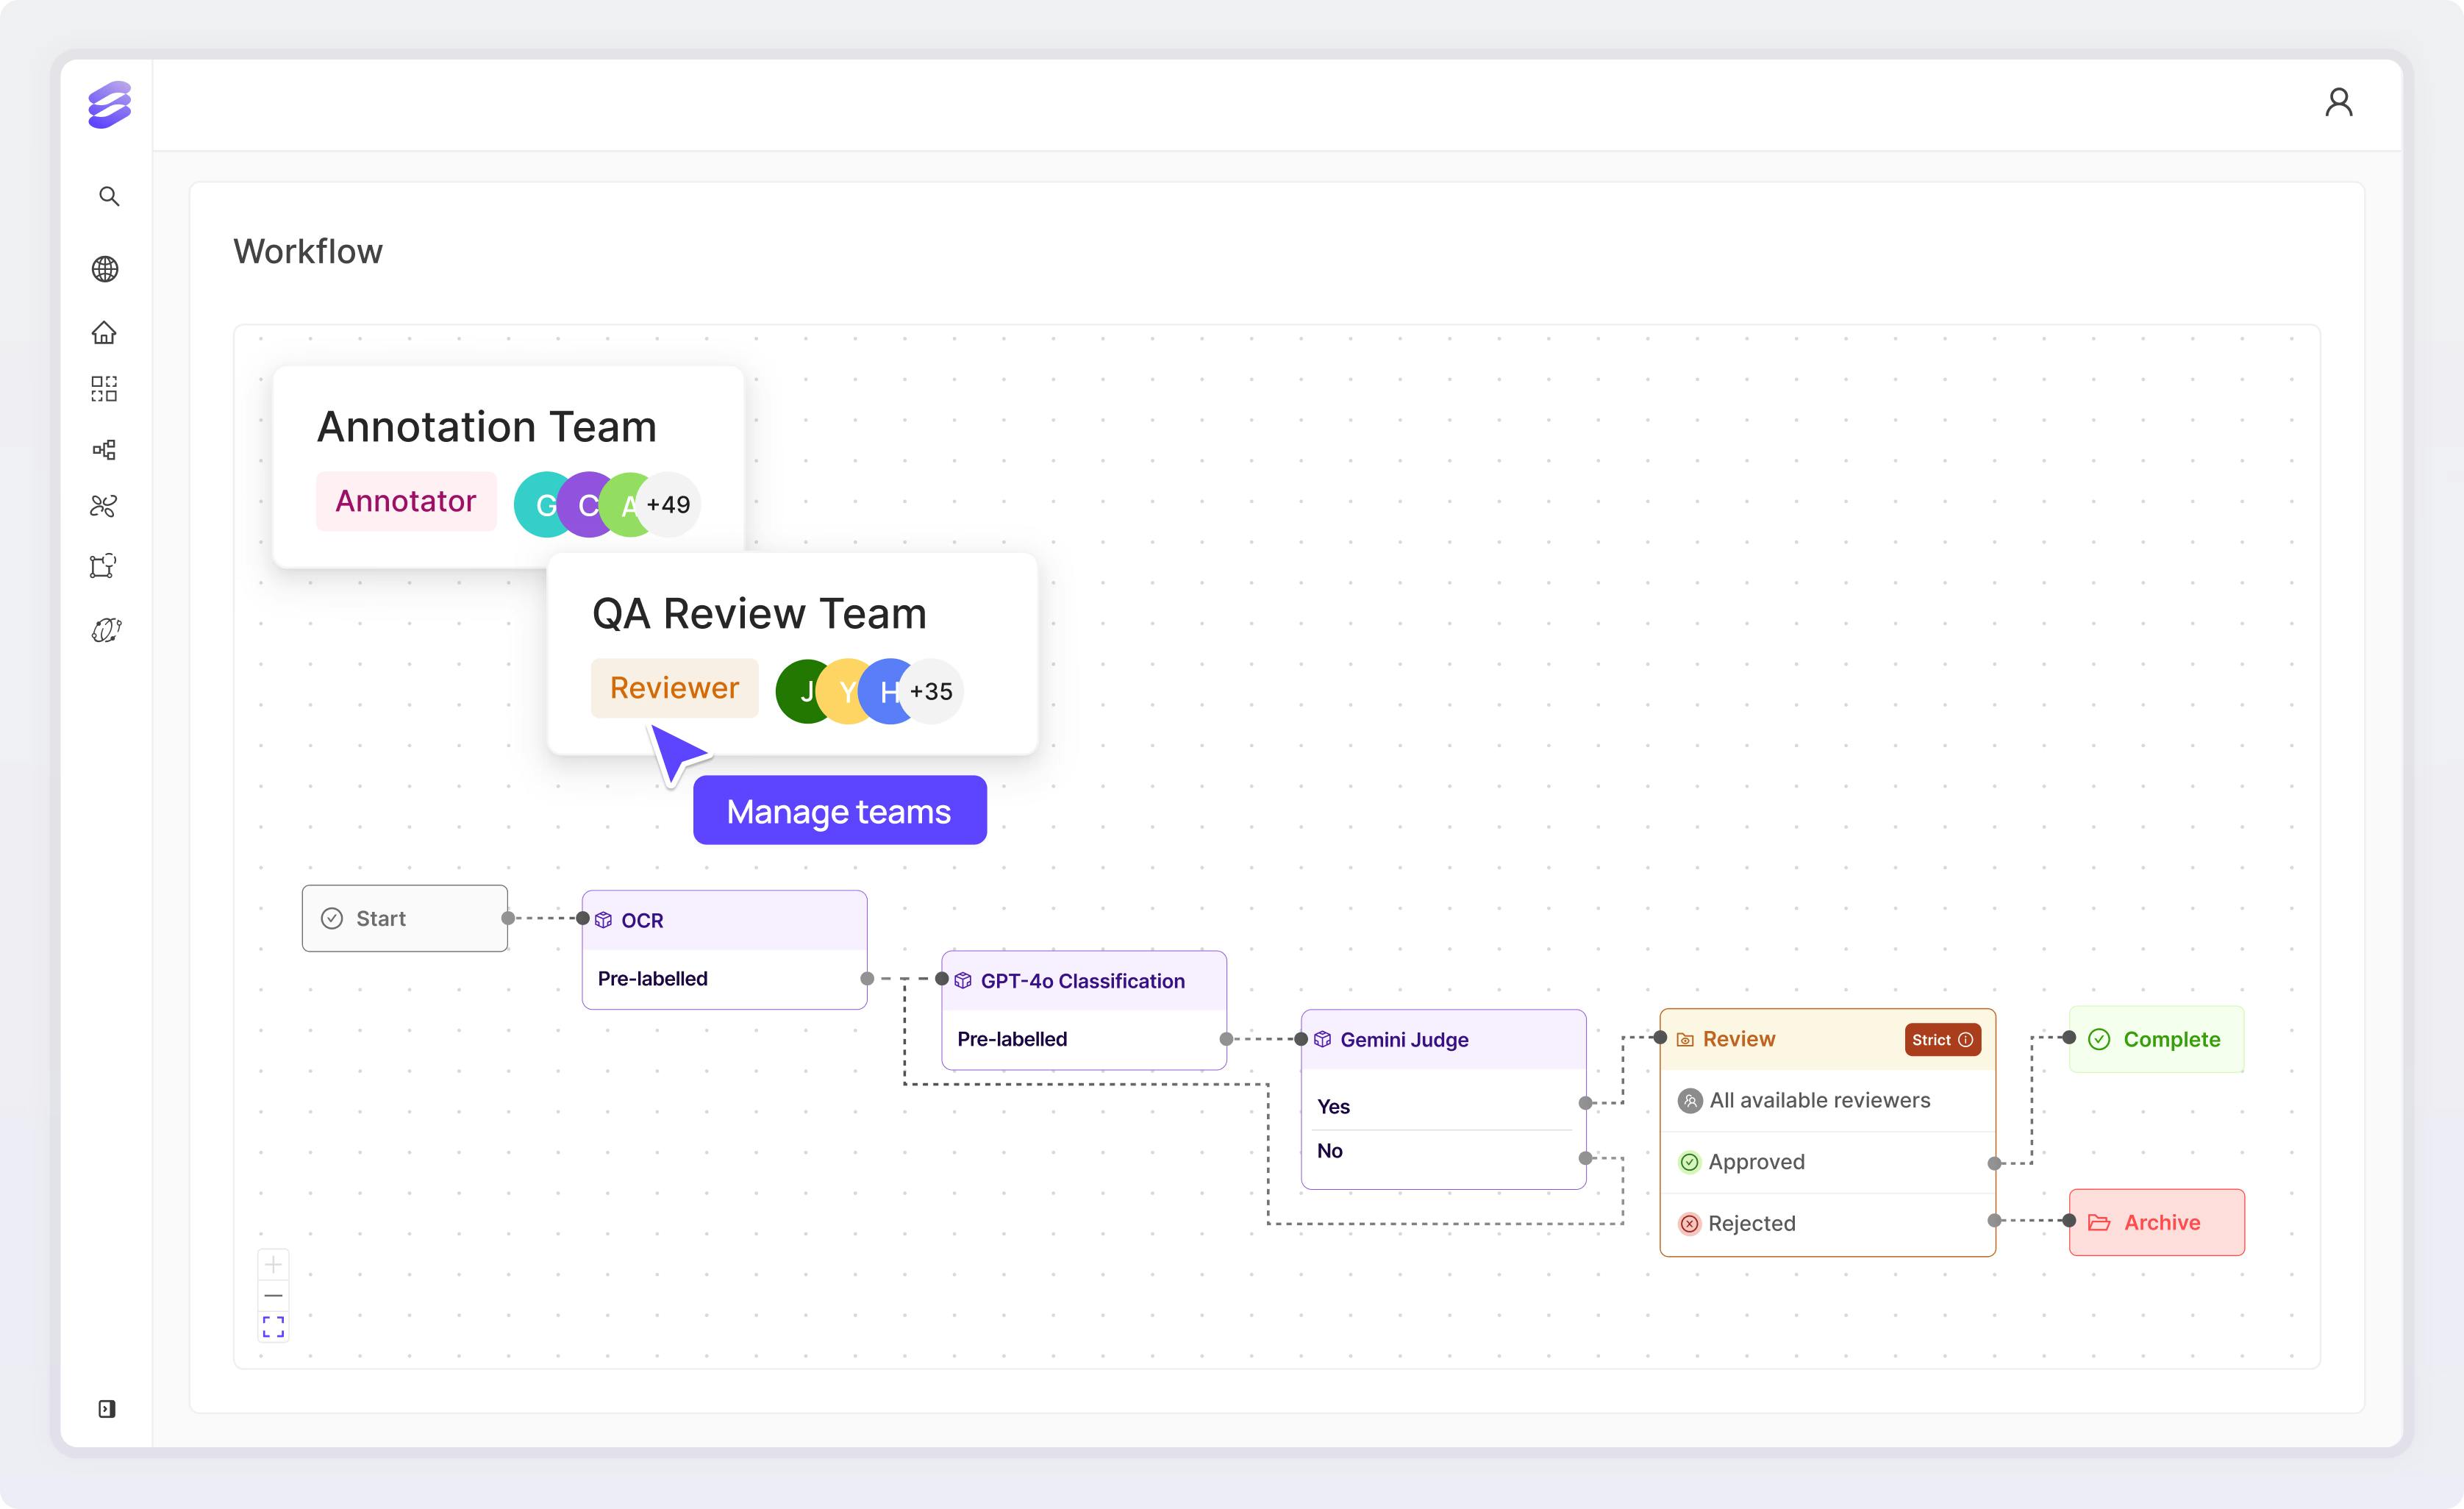
Task: Click the Archive end node
Action: 2156,1222
